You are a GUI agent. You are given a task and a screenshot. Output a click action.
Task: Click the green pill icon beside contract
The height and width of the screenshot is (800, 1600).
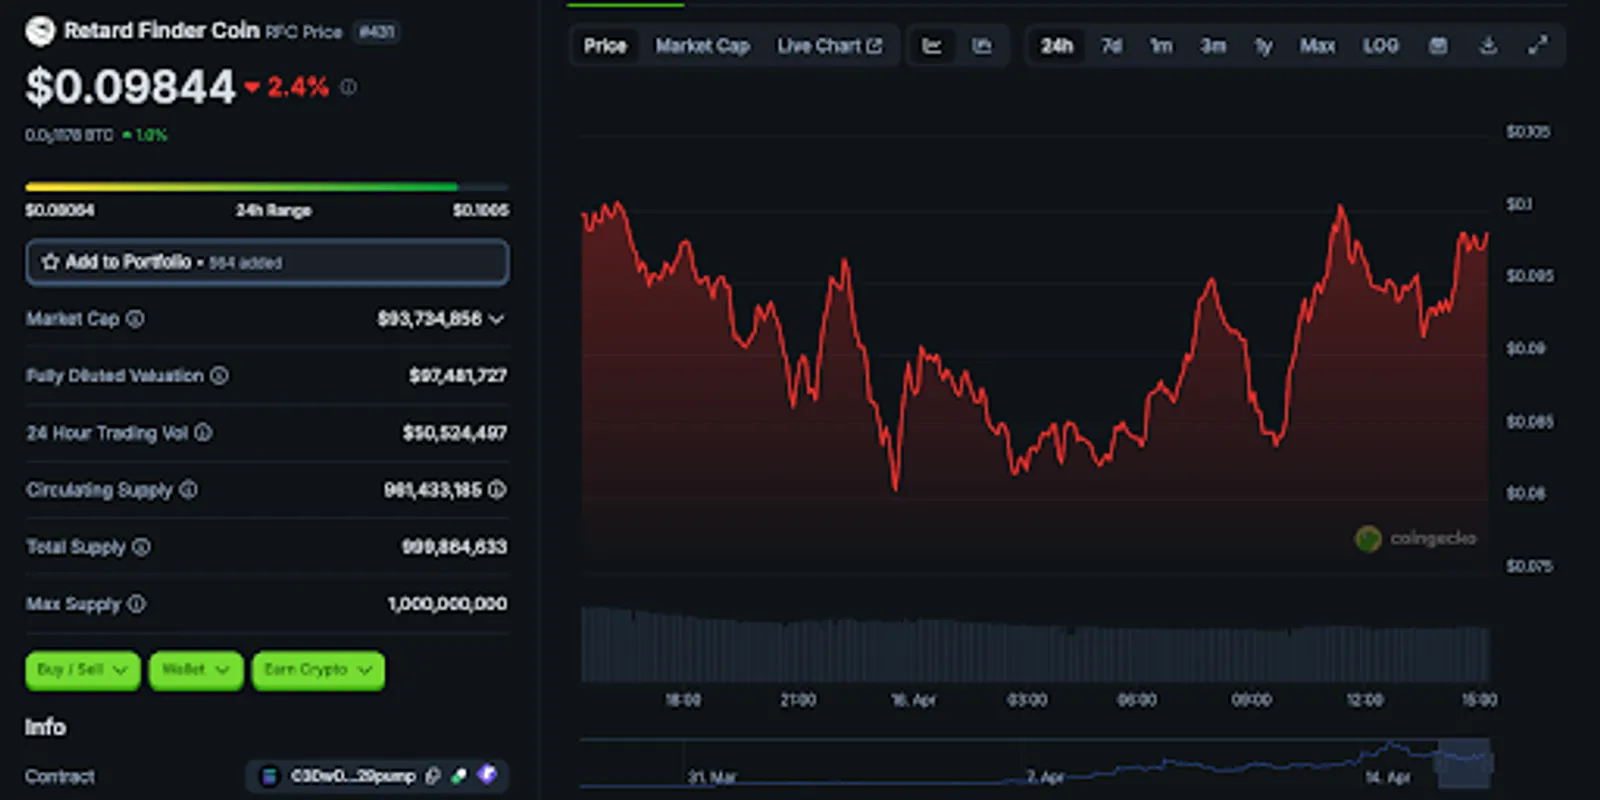[459, 776]
